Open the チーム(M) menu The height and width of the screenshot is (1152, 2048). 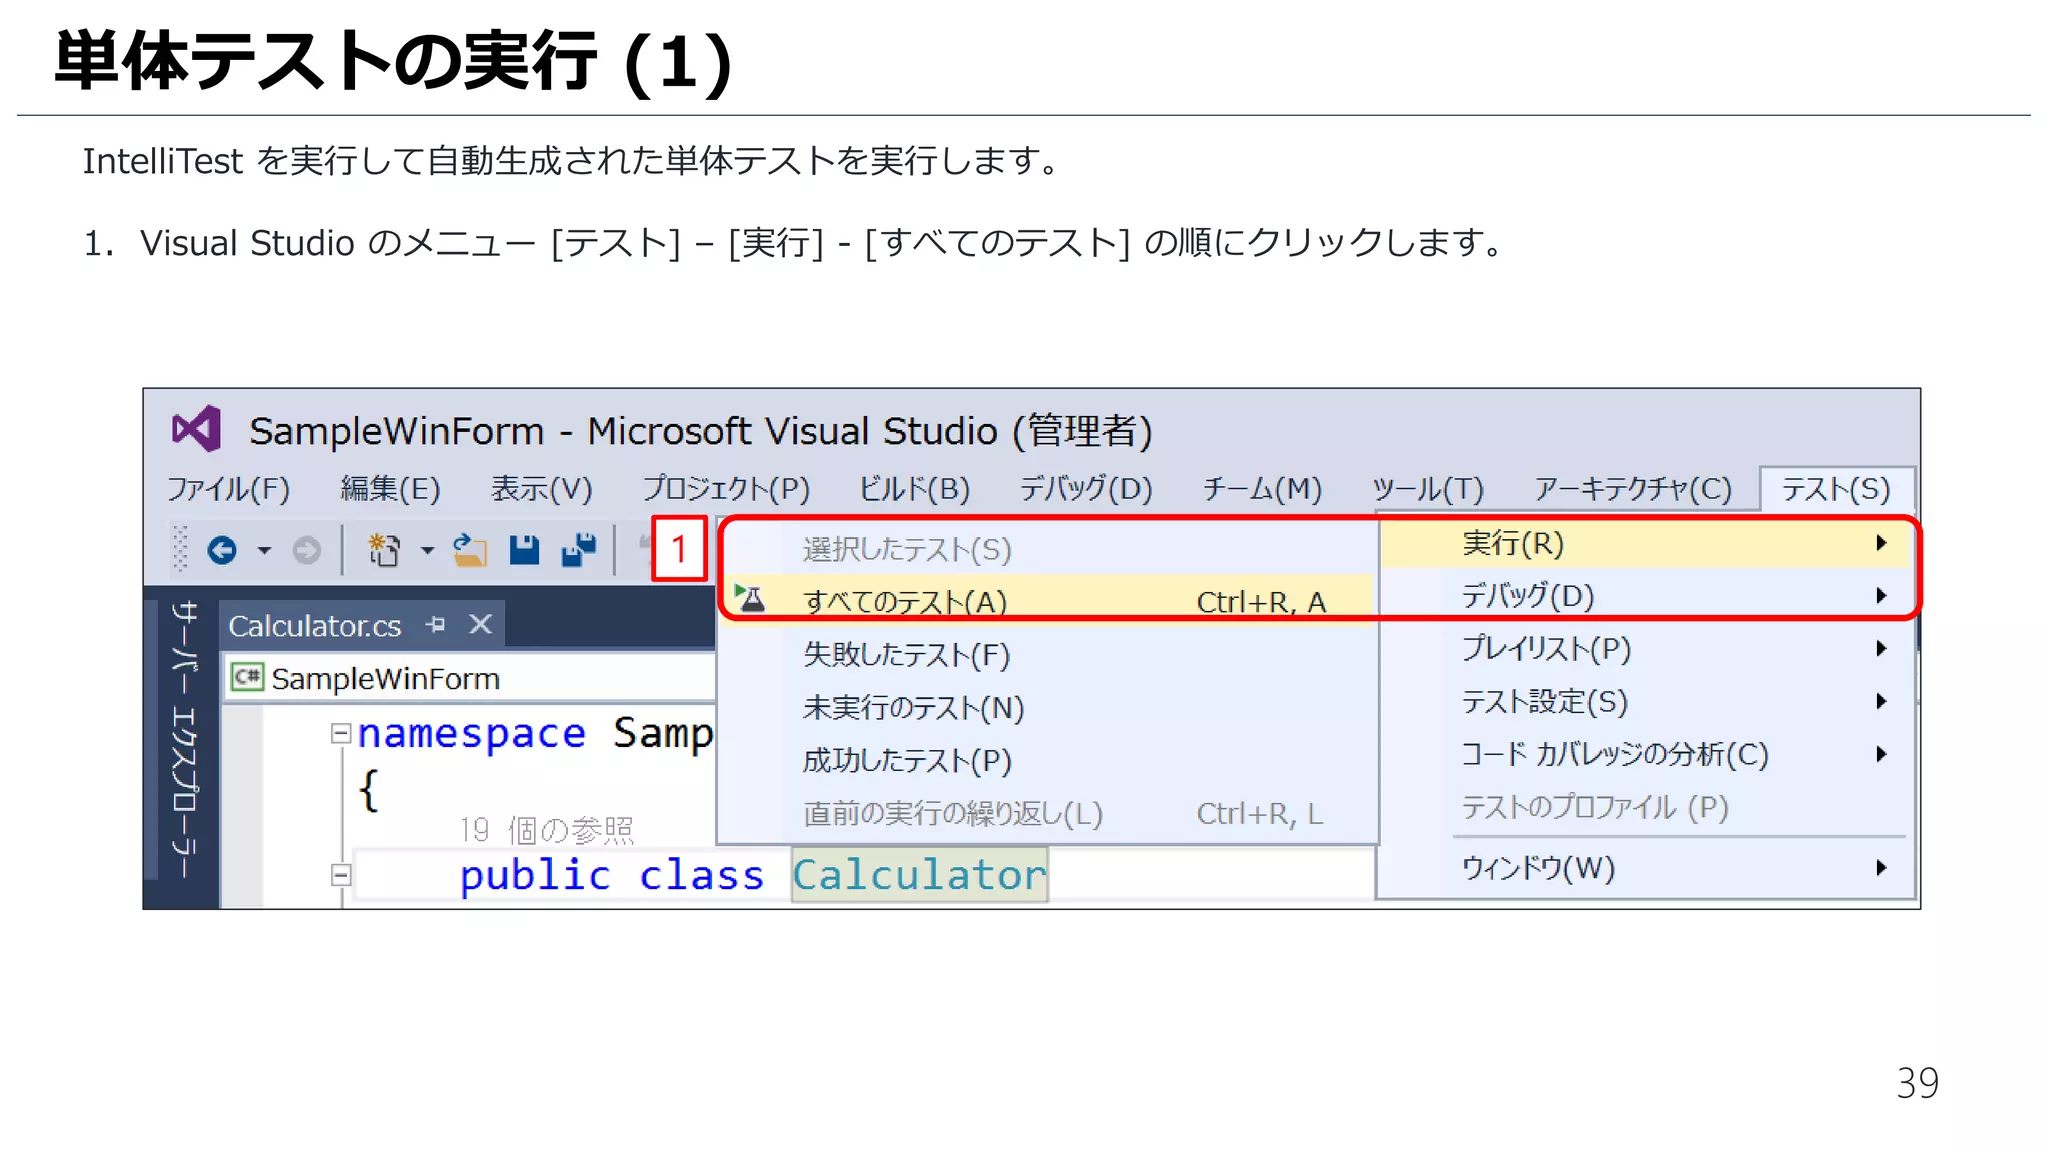pos(1262,488)
